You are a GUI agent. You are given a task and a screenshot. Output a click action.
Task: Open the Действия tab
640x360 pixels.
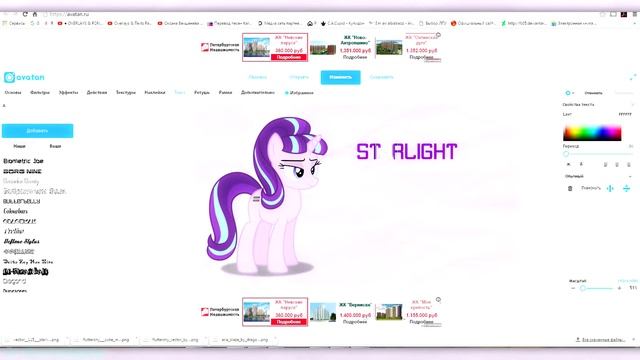(97, 93)
